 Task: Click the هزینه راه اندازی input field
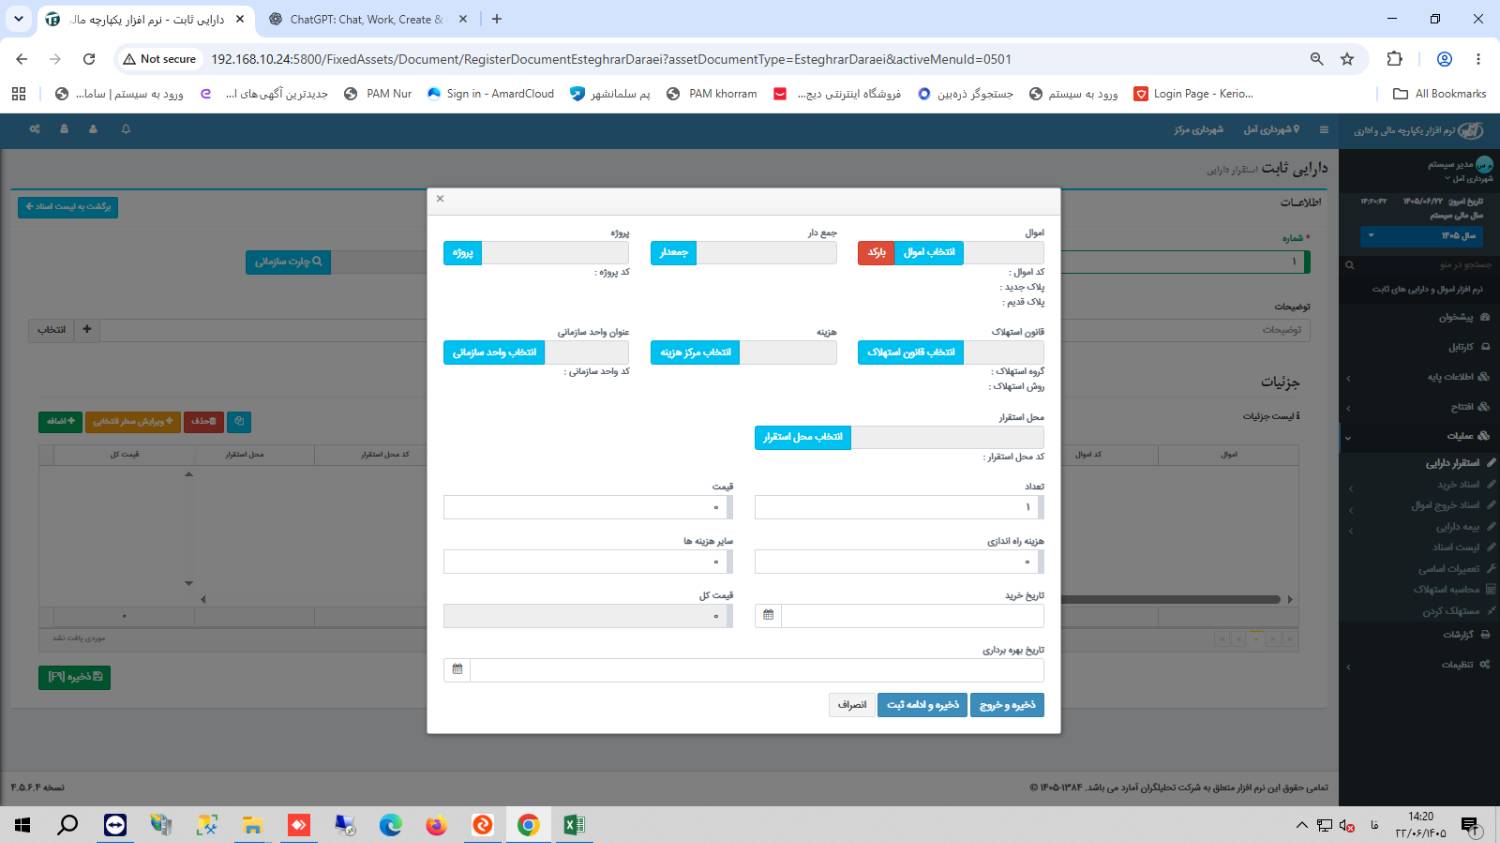pos(896,562)
